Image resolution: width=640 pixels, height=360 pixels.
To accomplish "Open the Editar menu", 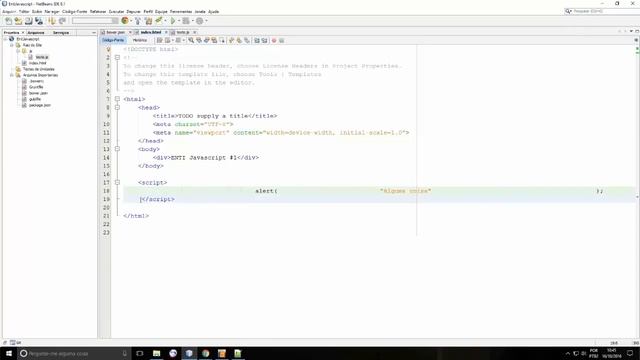I will (x=24, y=11).
